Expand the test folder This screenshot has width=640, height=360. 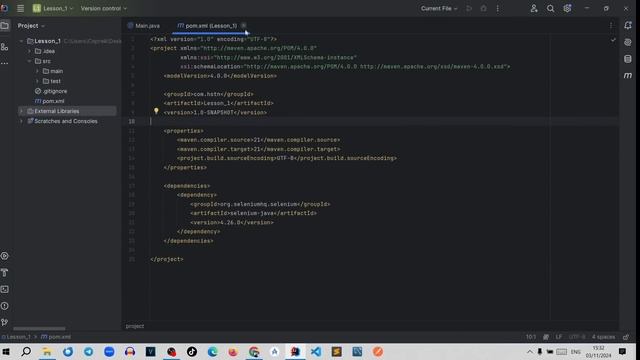pyautogui.click(x=38, y=81)
